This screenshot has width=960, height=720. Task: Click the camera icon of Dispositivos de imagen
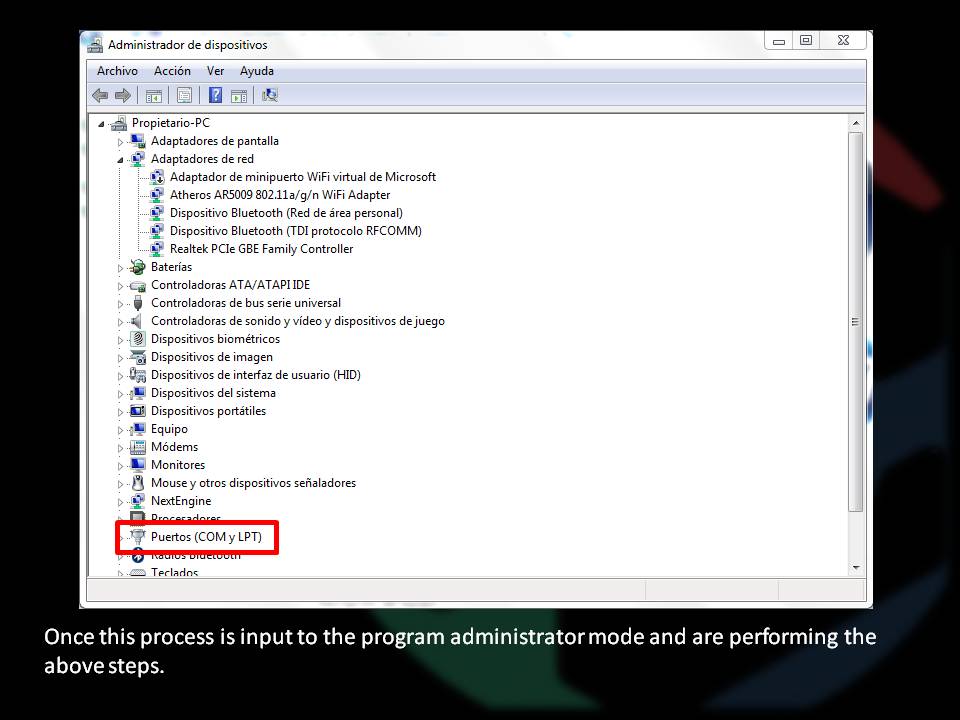138,357
